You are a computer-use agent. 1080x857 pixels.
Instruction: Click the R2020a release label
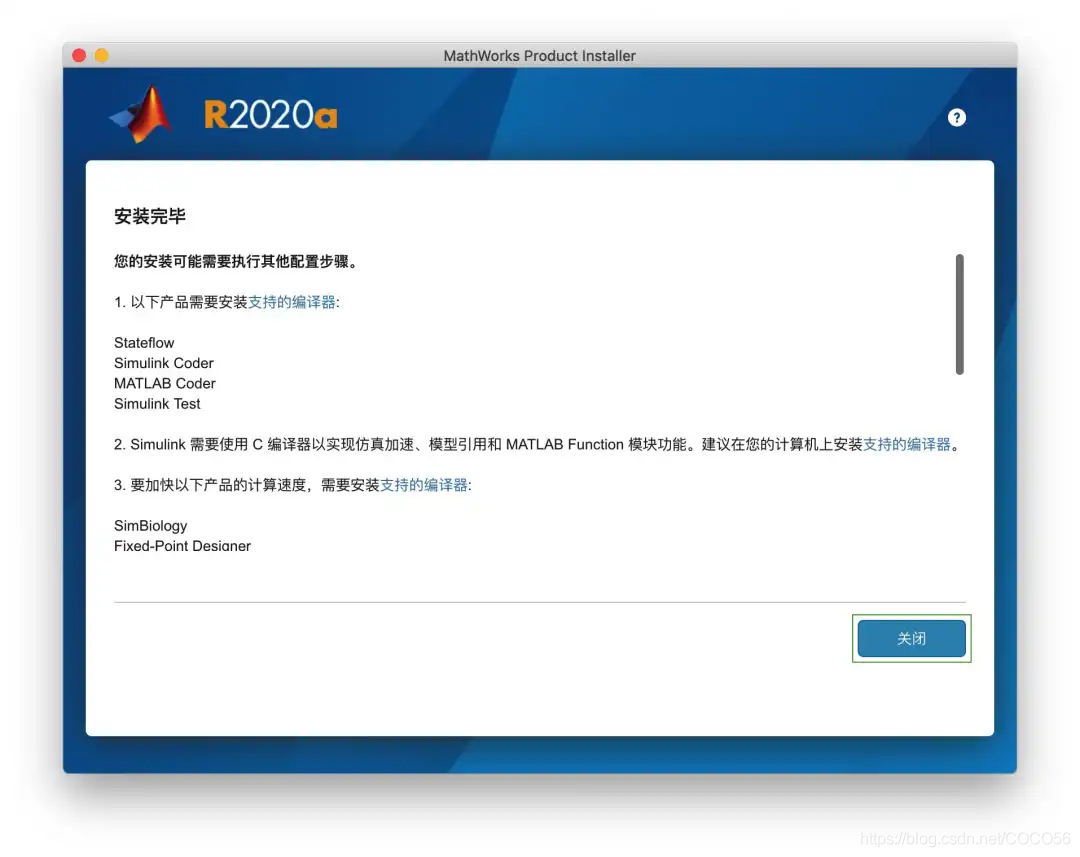click(271, 114)
